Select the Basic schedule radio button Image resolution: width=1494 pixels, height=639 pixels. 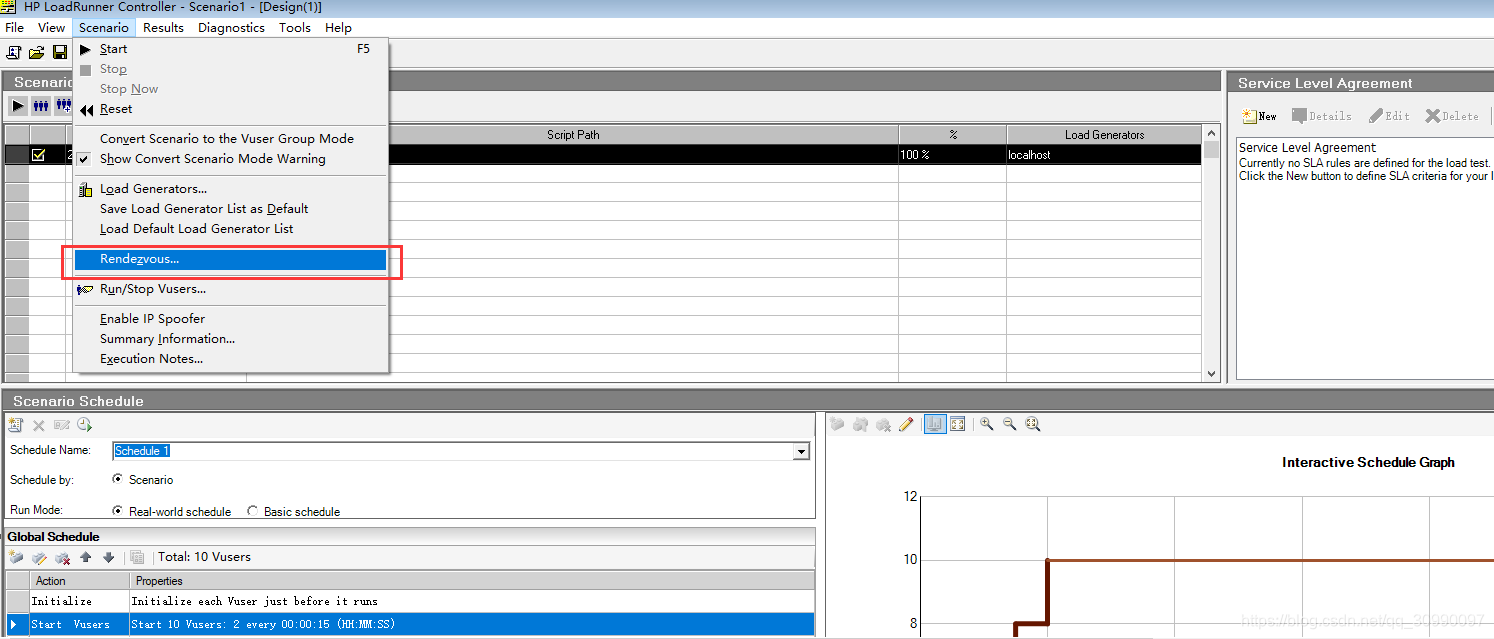[253, 511]
